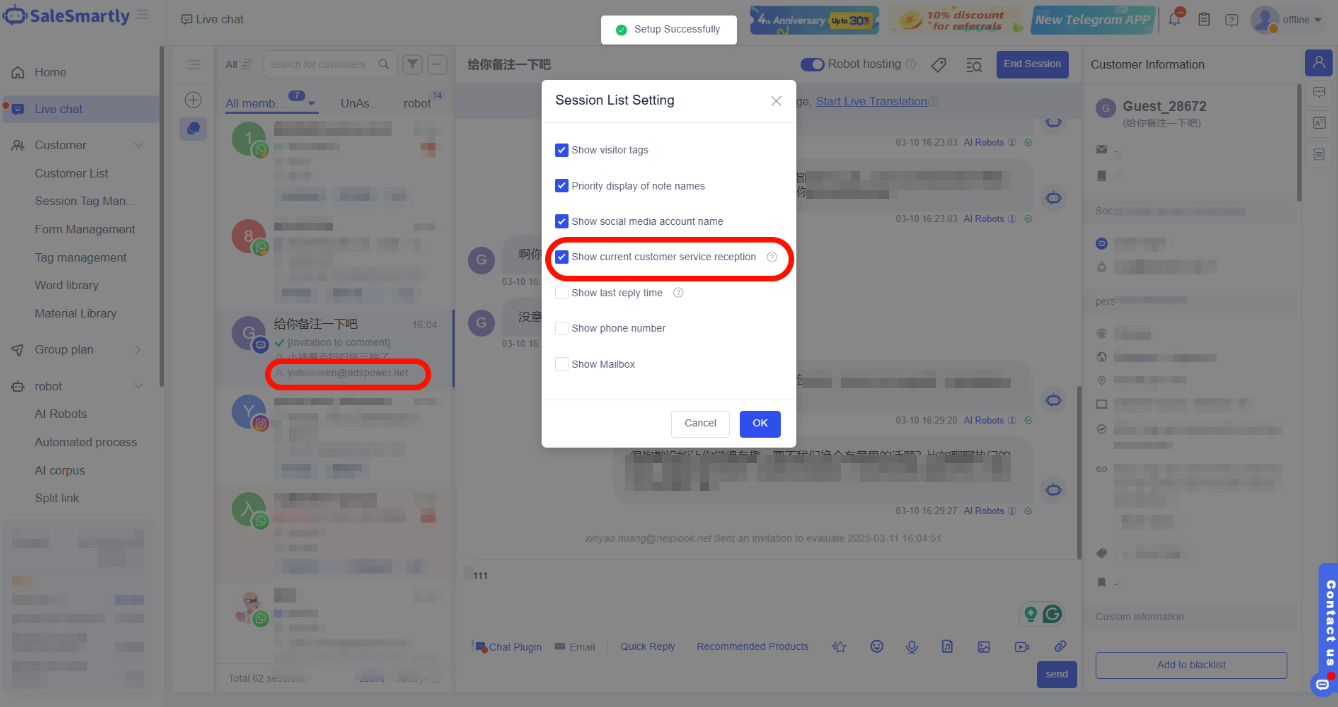1338x707 pixels.
Task: Open AI Robots page
Action: [x=61, y=414]
